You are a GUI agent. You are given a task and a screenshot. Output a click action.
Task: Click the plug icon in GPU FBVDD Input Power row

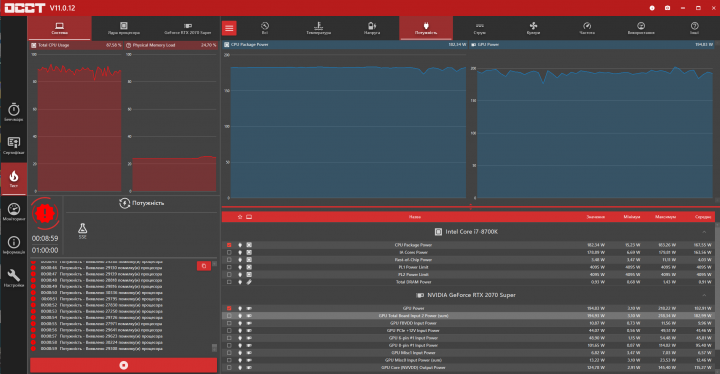tap(240, 323)
